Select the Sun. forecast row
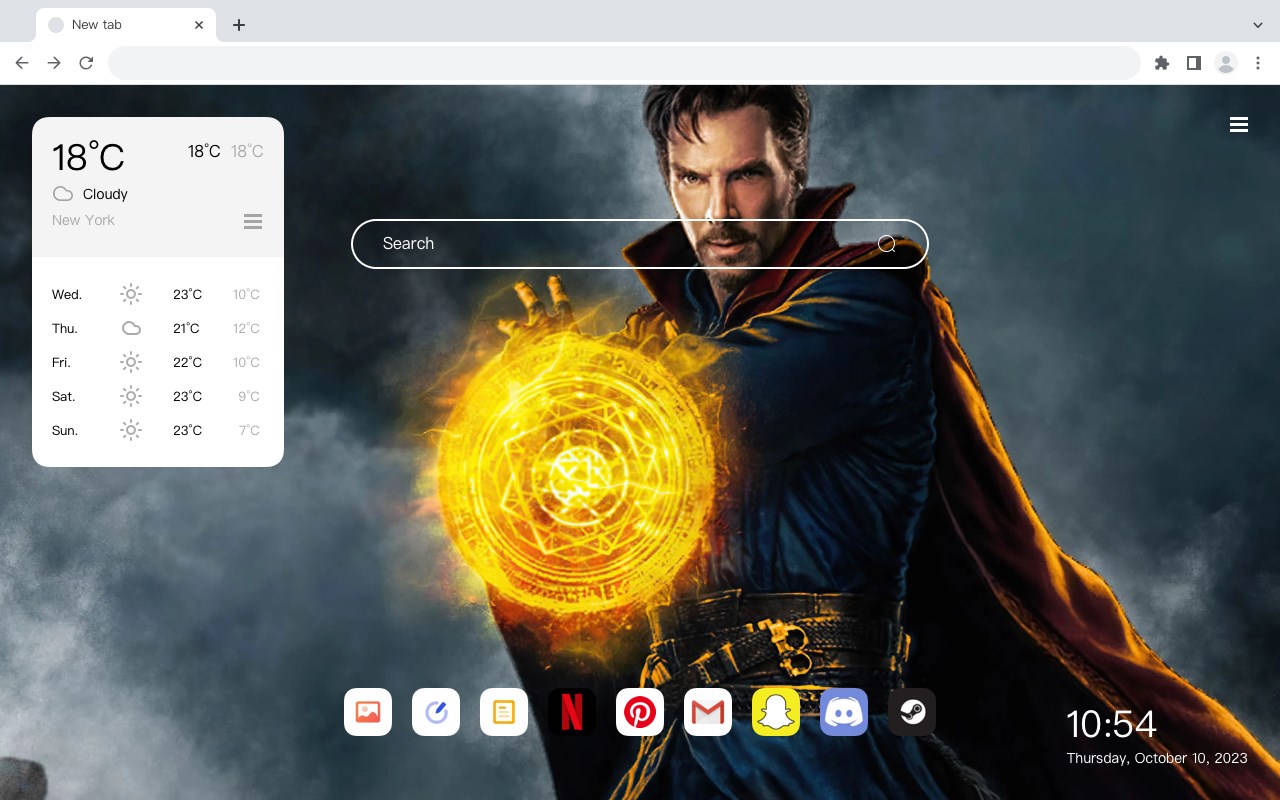1280x800 pixels. 158,430
